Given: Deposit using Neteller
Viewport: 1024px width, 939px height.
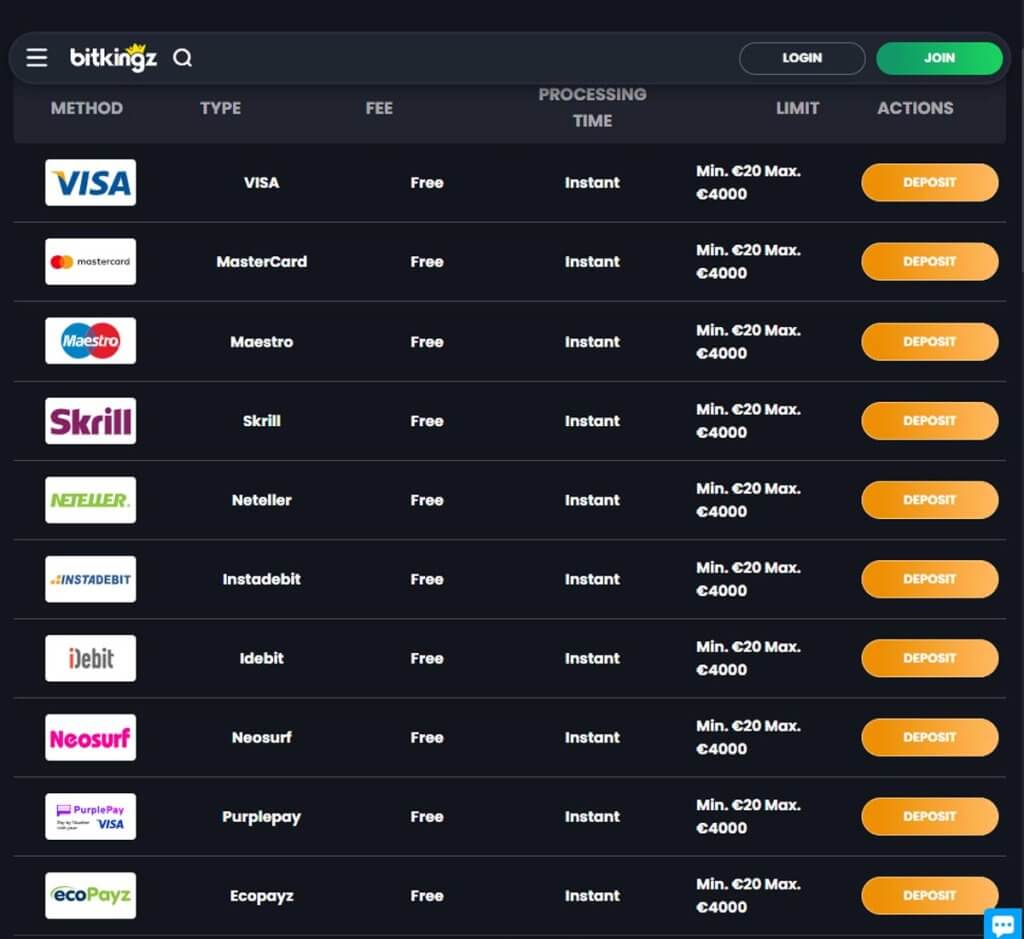Looking at the screenshot, I should coord(929,500).
